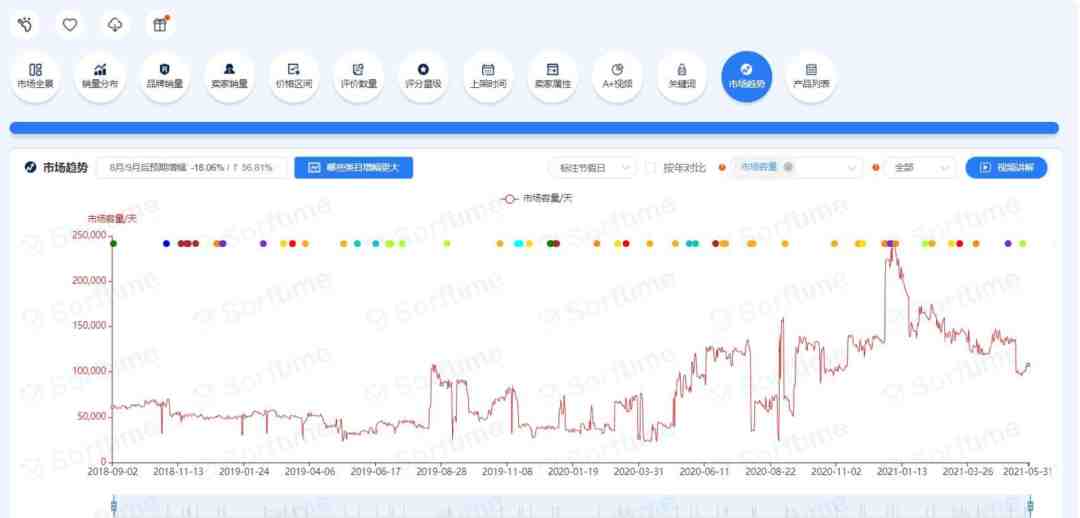Switch to the 销量分布 tab

(100, 76)
